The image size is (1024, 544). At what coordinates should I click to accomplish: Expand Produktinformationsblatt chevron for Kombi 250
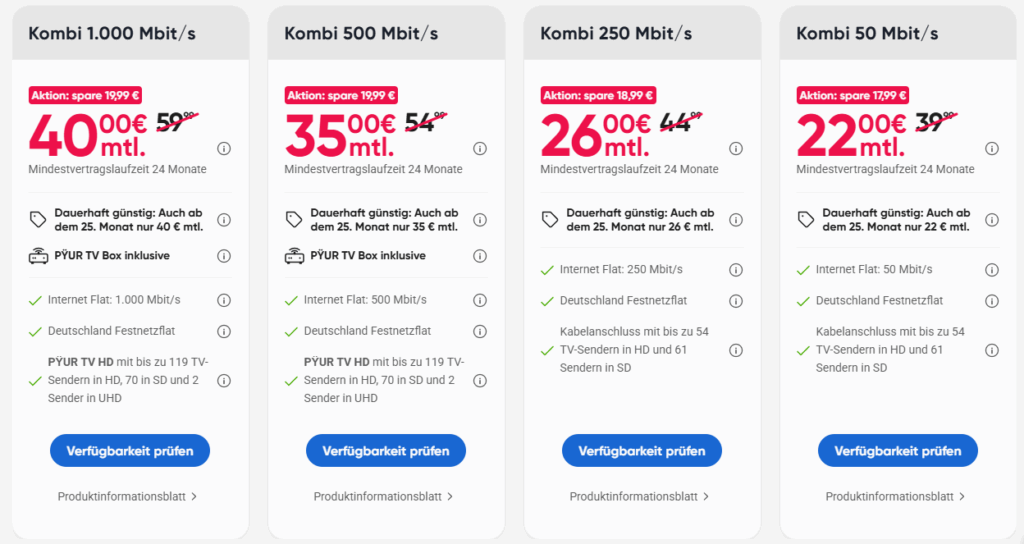pos(706,496)
